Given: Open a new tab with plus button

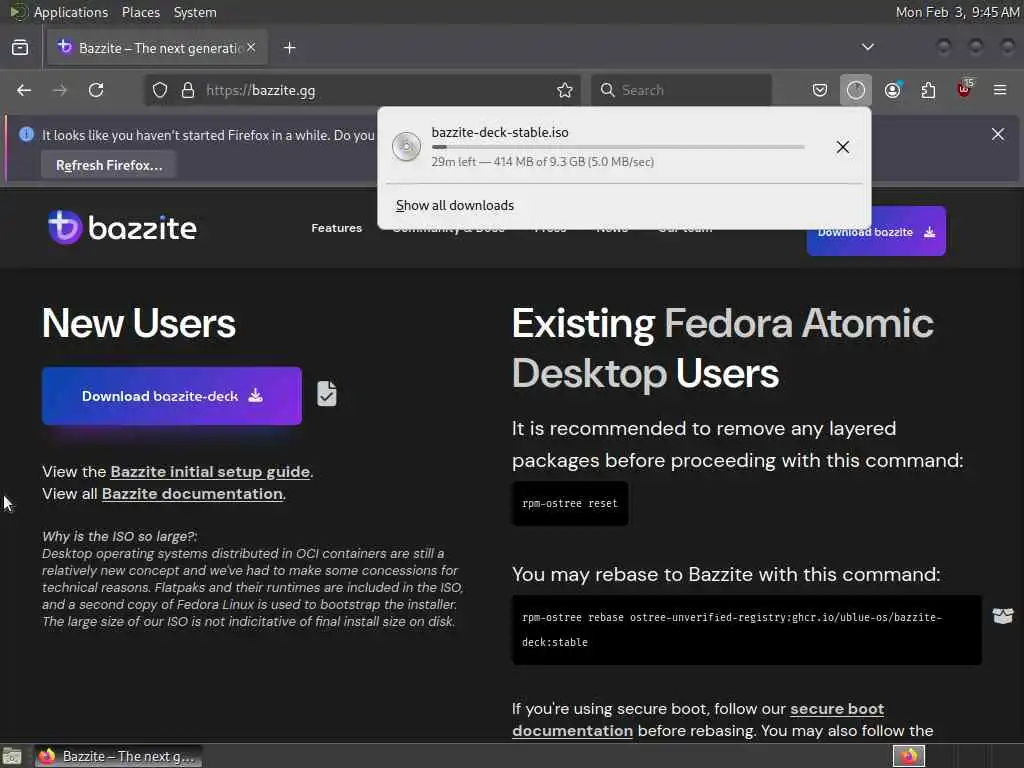Looking at the screenshot, I should (290, 48).
